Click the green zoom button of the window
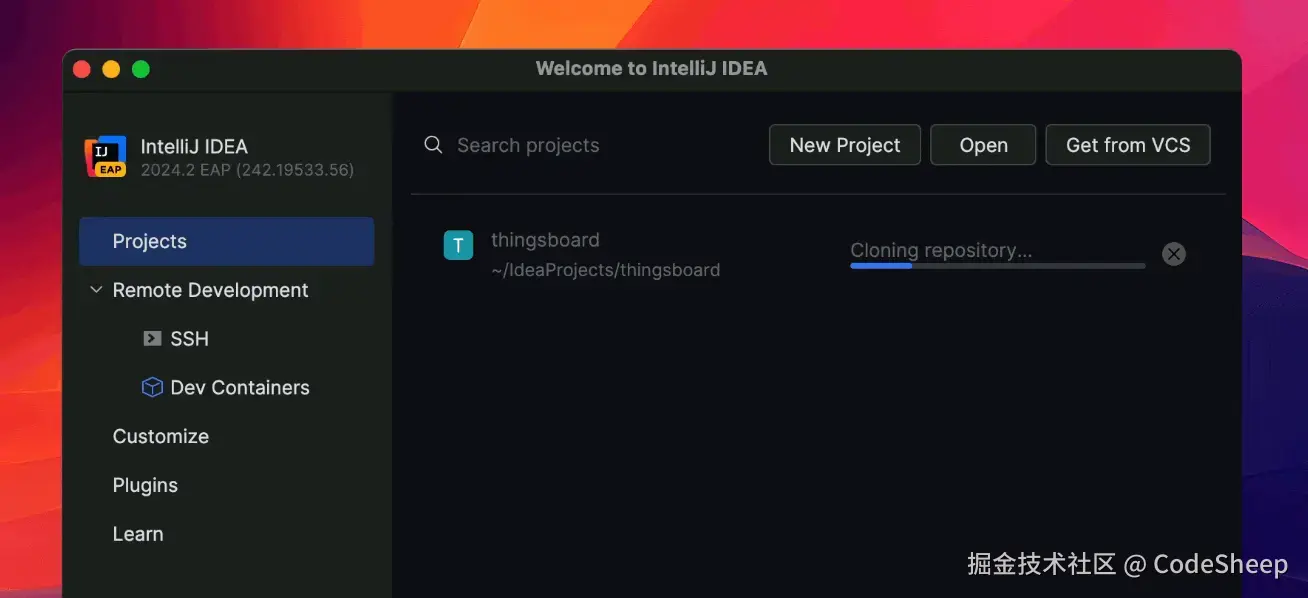Viewport: 1308px width, 598px height. [141, 68]
